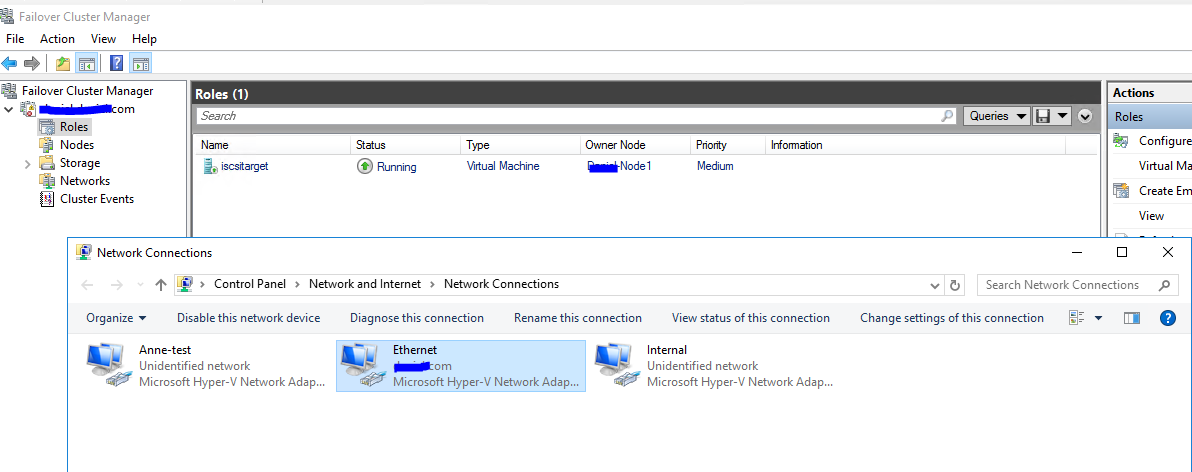
Task: Click the Configure Role icon in Actions pane
Action: tap(1121, 141)
